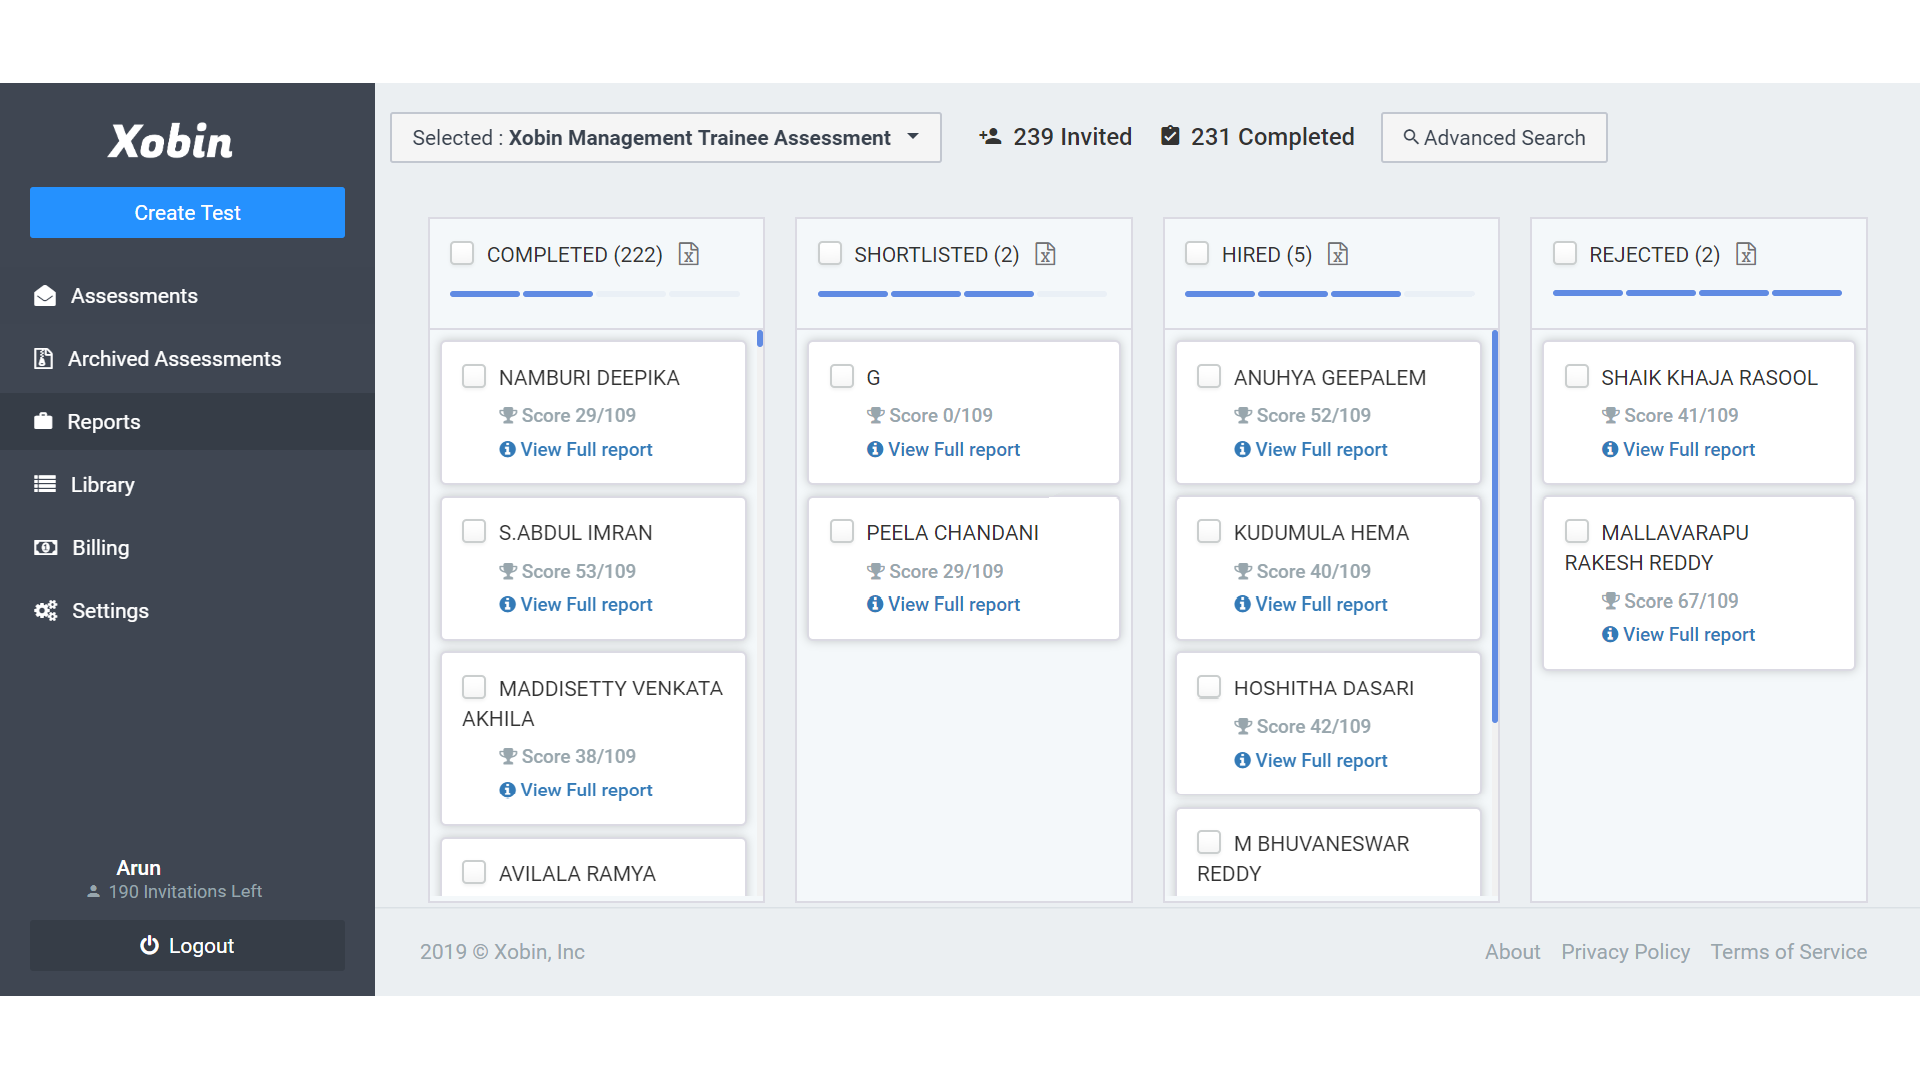Viewport: 1920px width, 1080px height.
Task: Check the checkbox beside SHAIK KHAJA RASOOL
Action: click(x=1577, y=376)
